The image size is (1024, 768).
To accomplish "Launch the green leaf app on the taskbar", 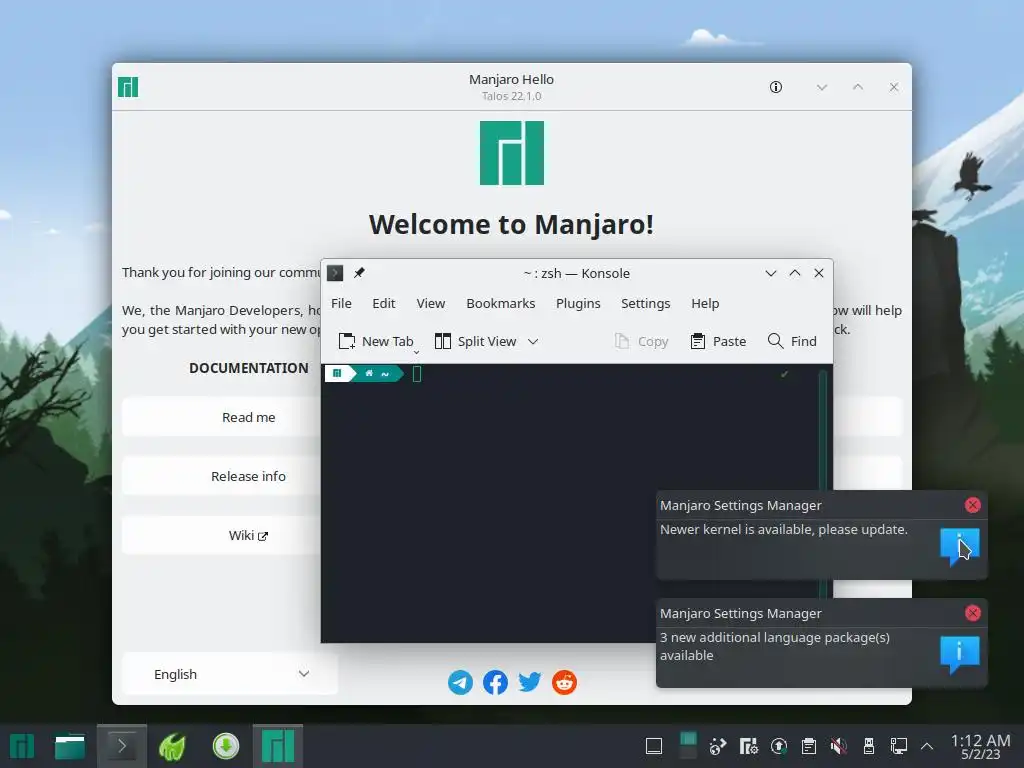I will (x=172, y=746).
